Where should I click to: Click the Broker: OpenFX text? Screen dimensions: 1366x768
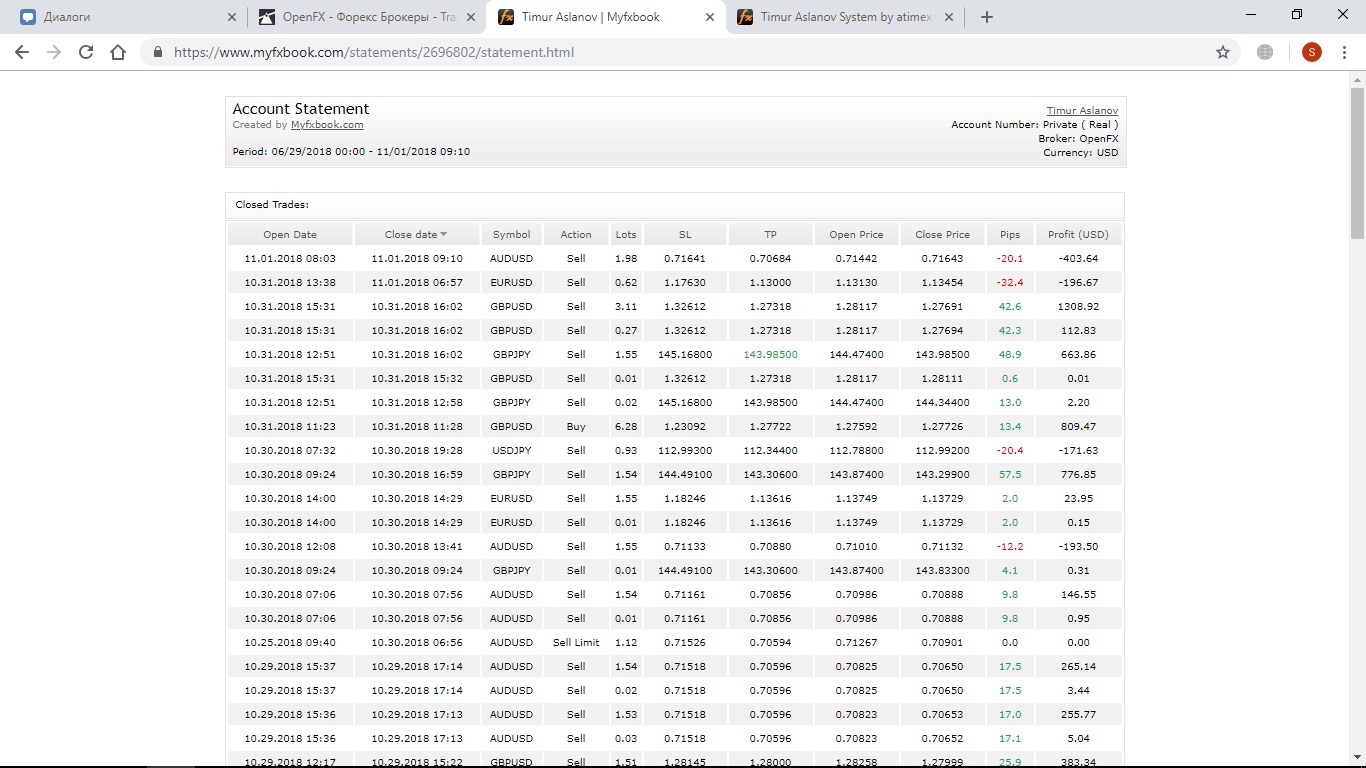pyautogui.click(x=1078, y=139)
